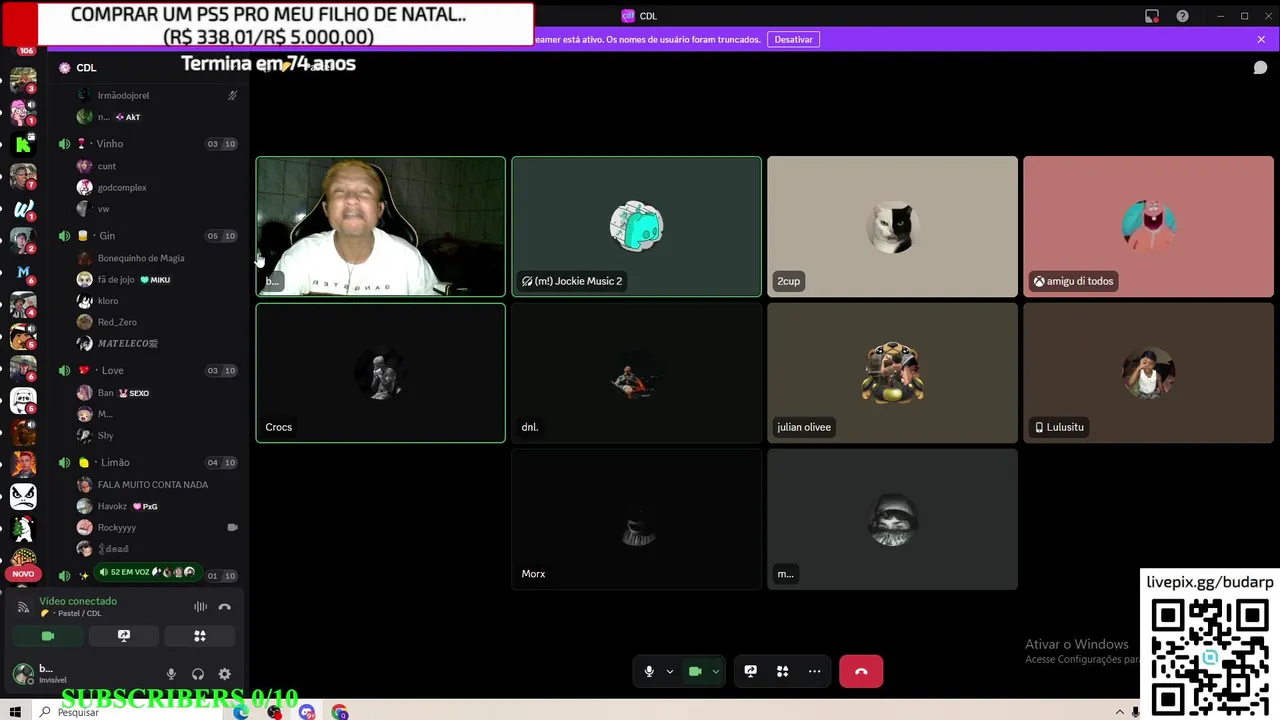1280x720 pixels.
Task: Focus the streamer webcam video tile
Action: click(380, 226)
